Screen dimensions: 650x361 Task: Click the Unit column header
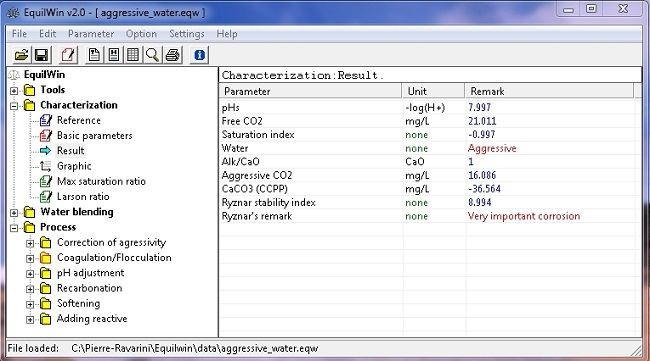(433, 91)
